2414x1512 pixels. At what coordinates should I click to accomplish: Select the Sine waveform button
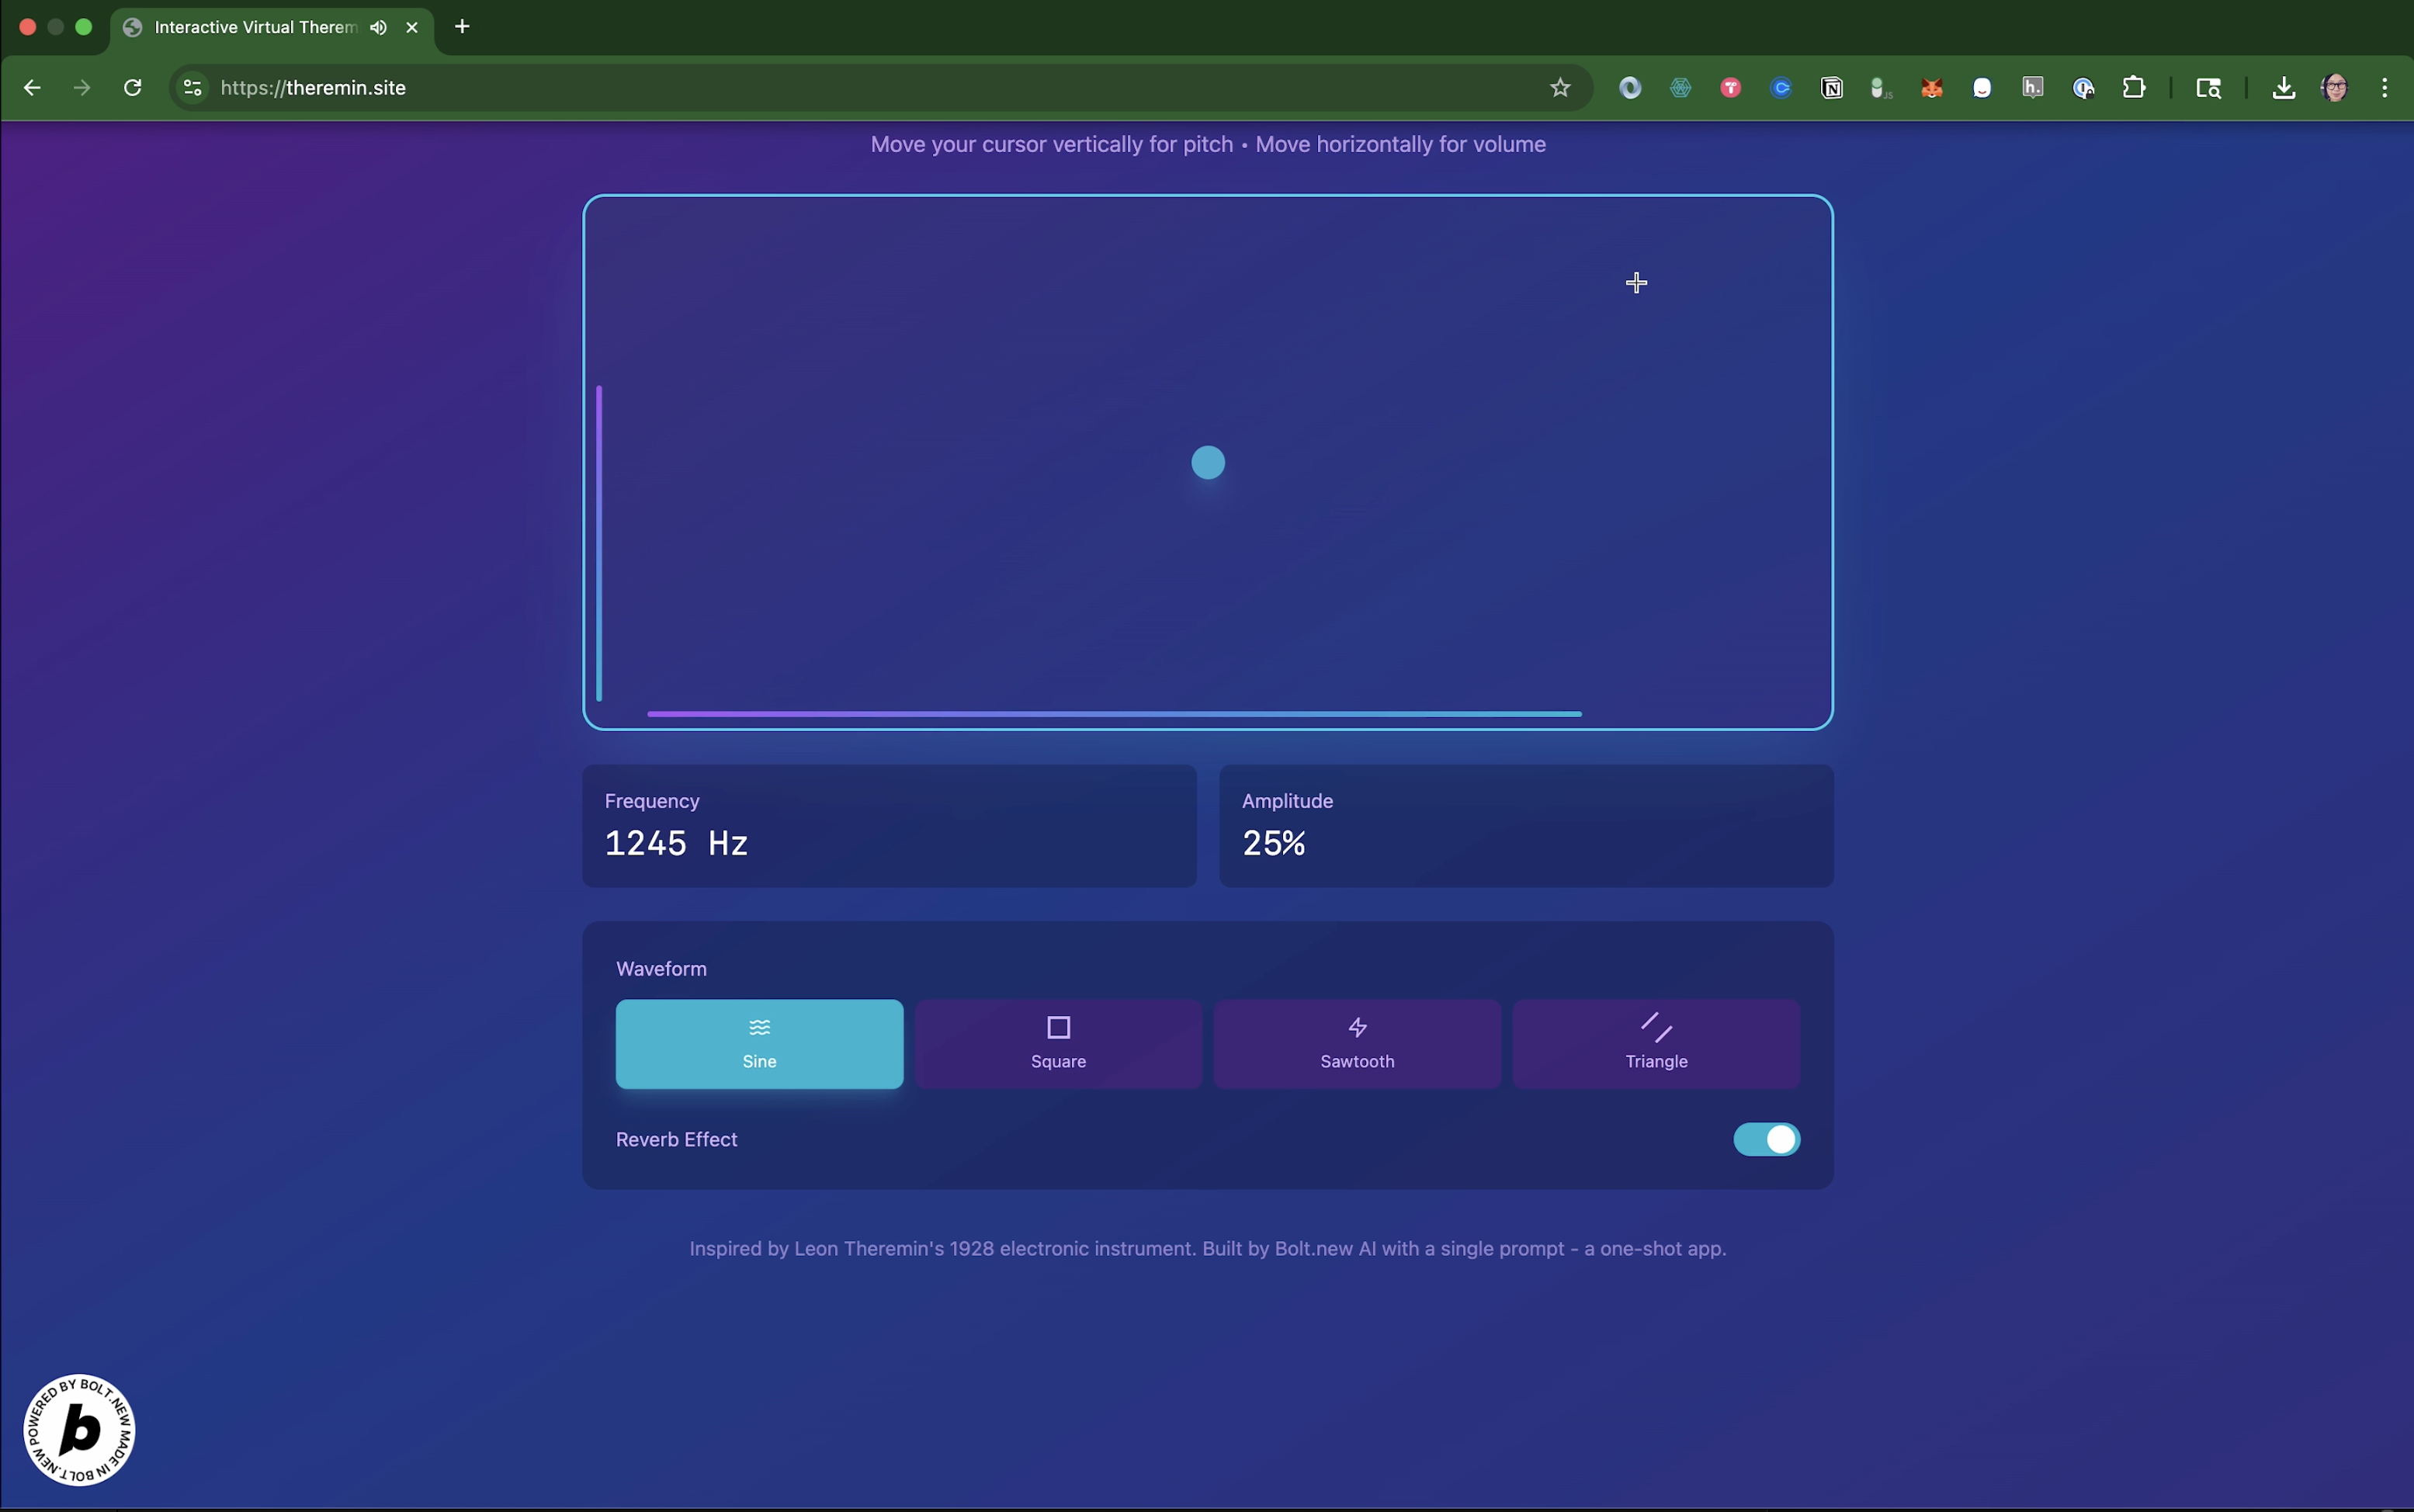759,1043
